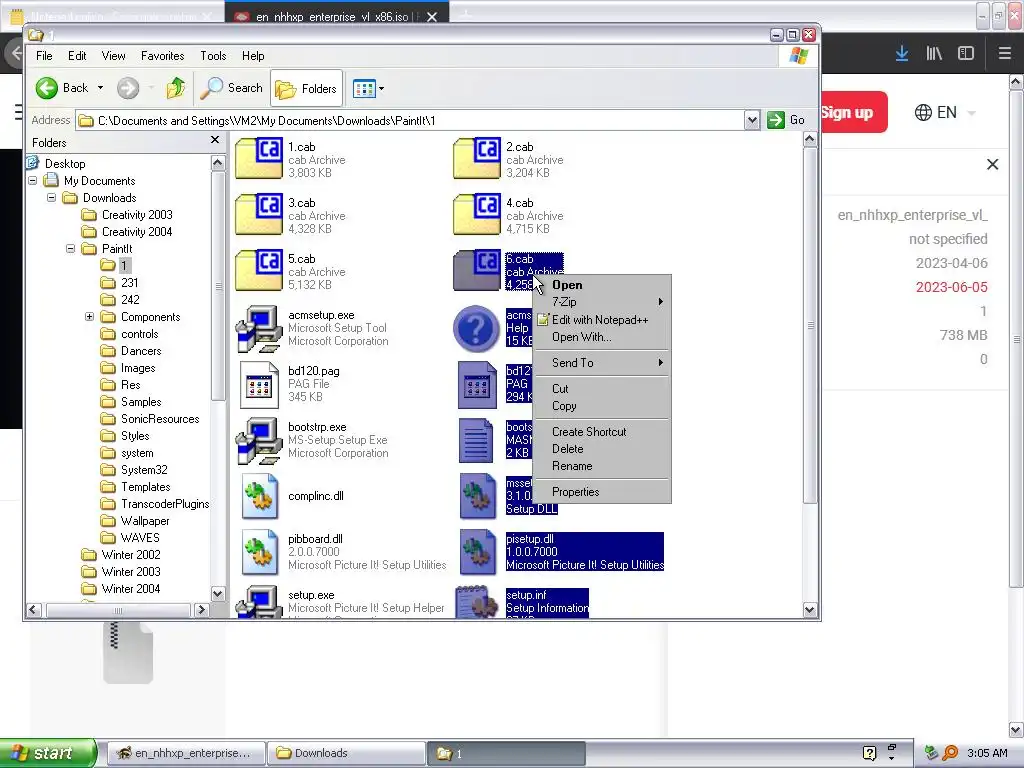Open the File menu

click(x=44, y=56)
